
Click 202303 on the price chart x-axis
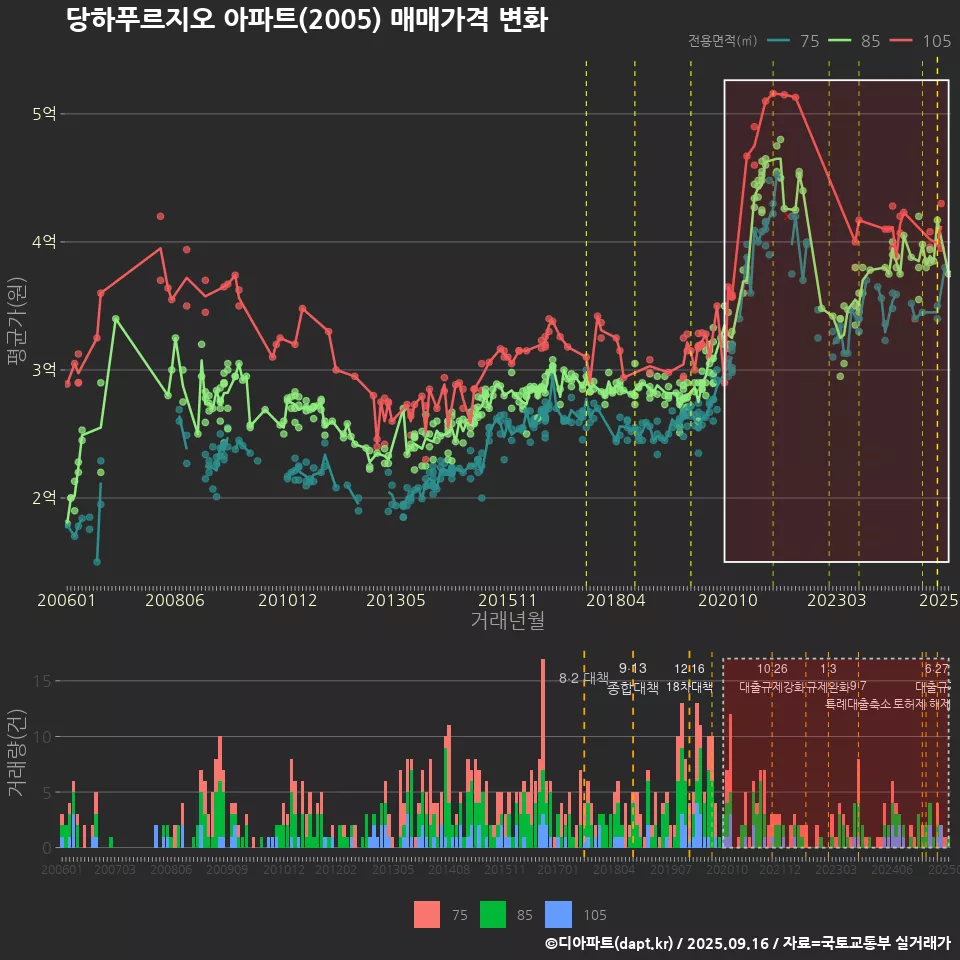point(836,600)
